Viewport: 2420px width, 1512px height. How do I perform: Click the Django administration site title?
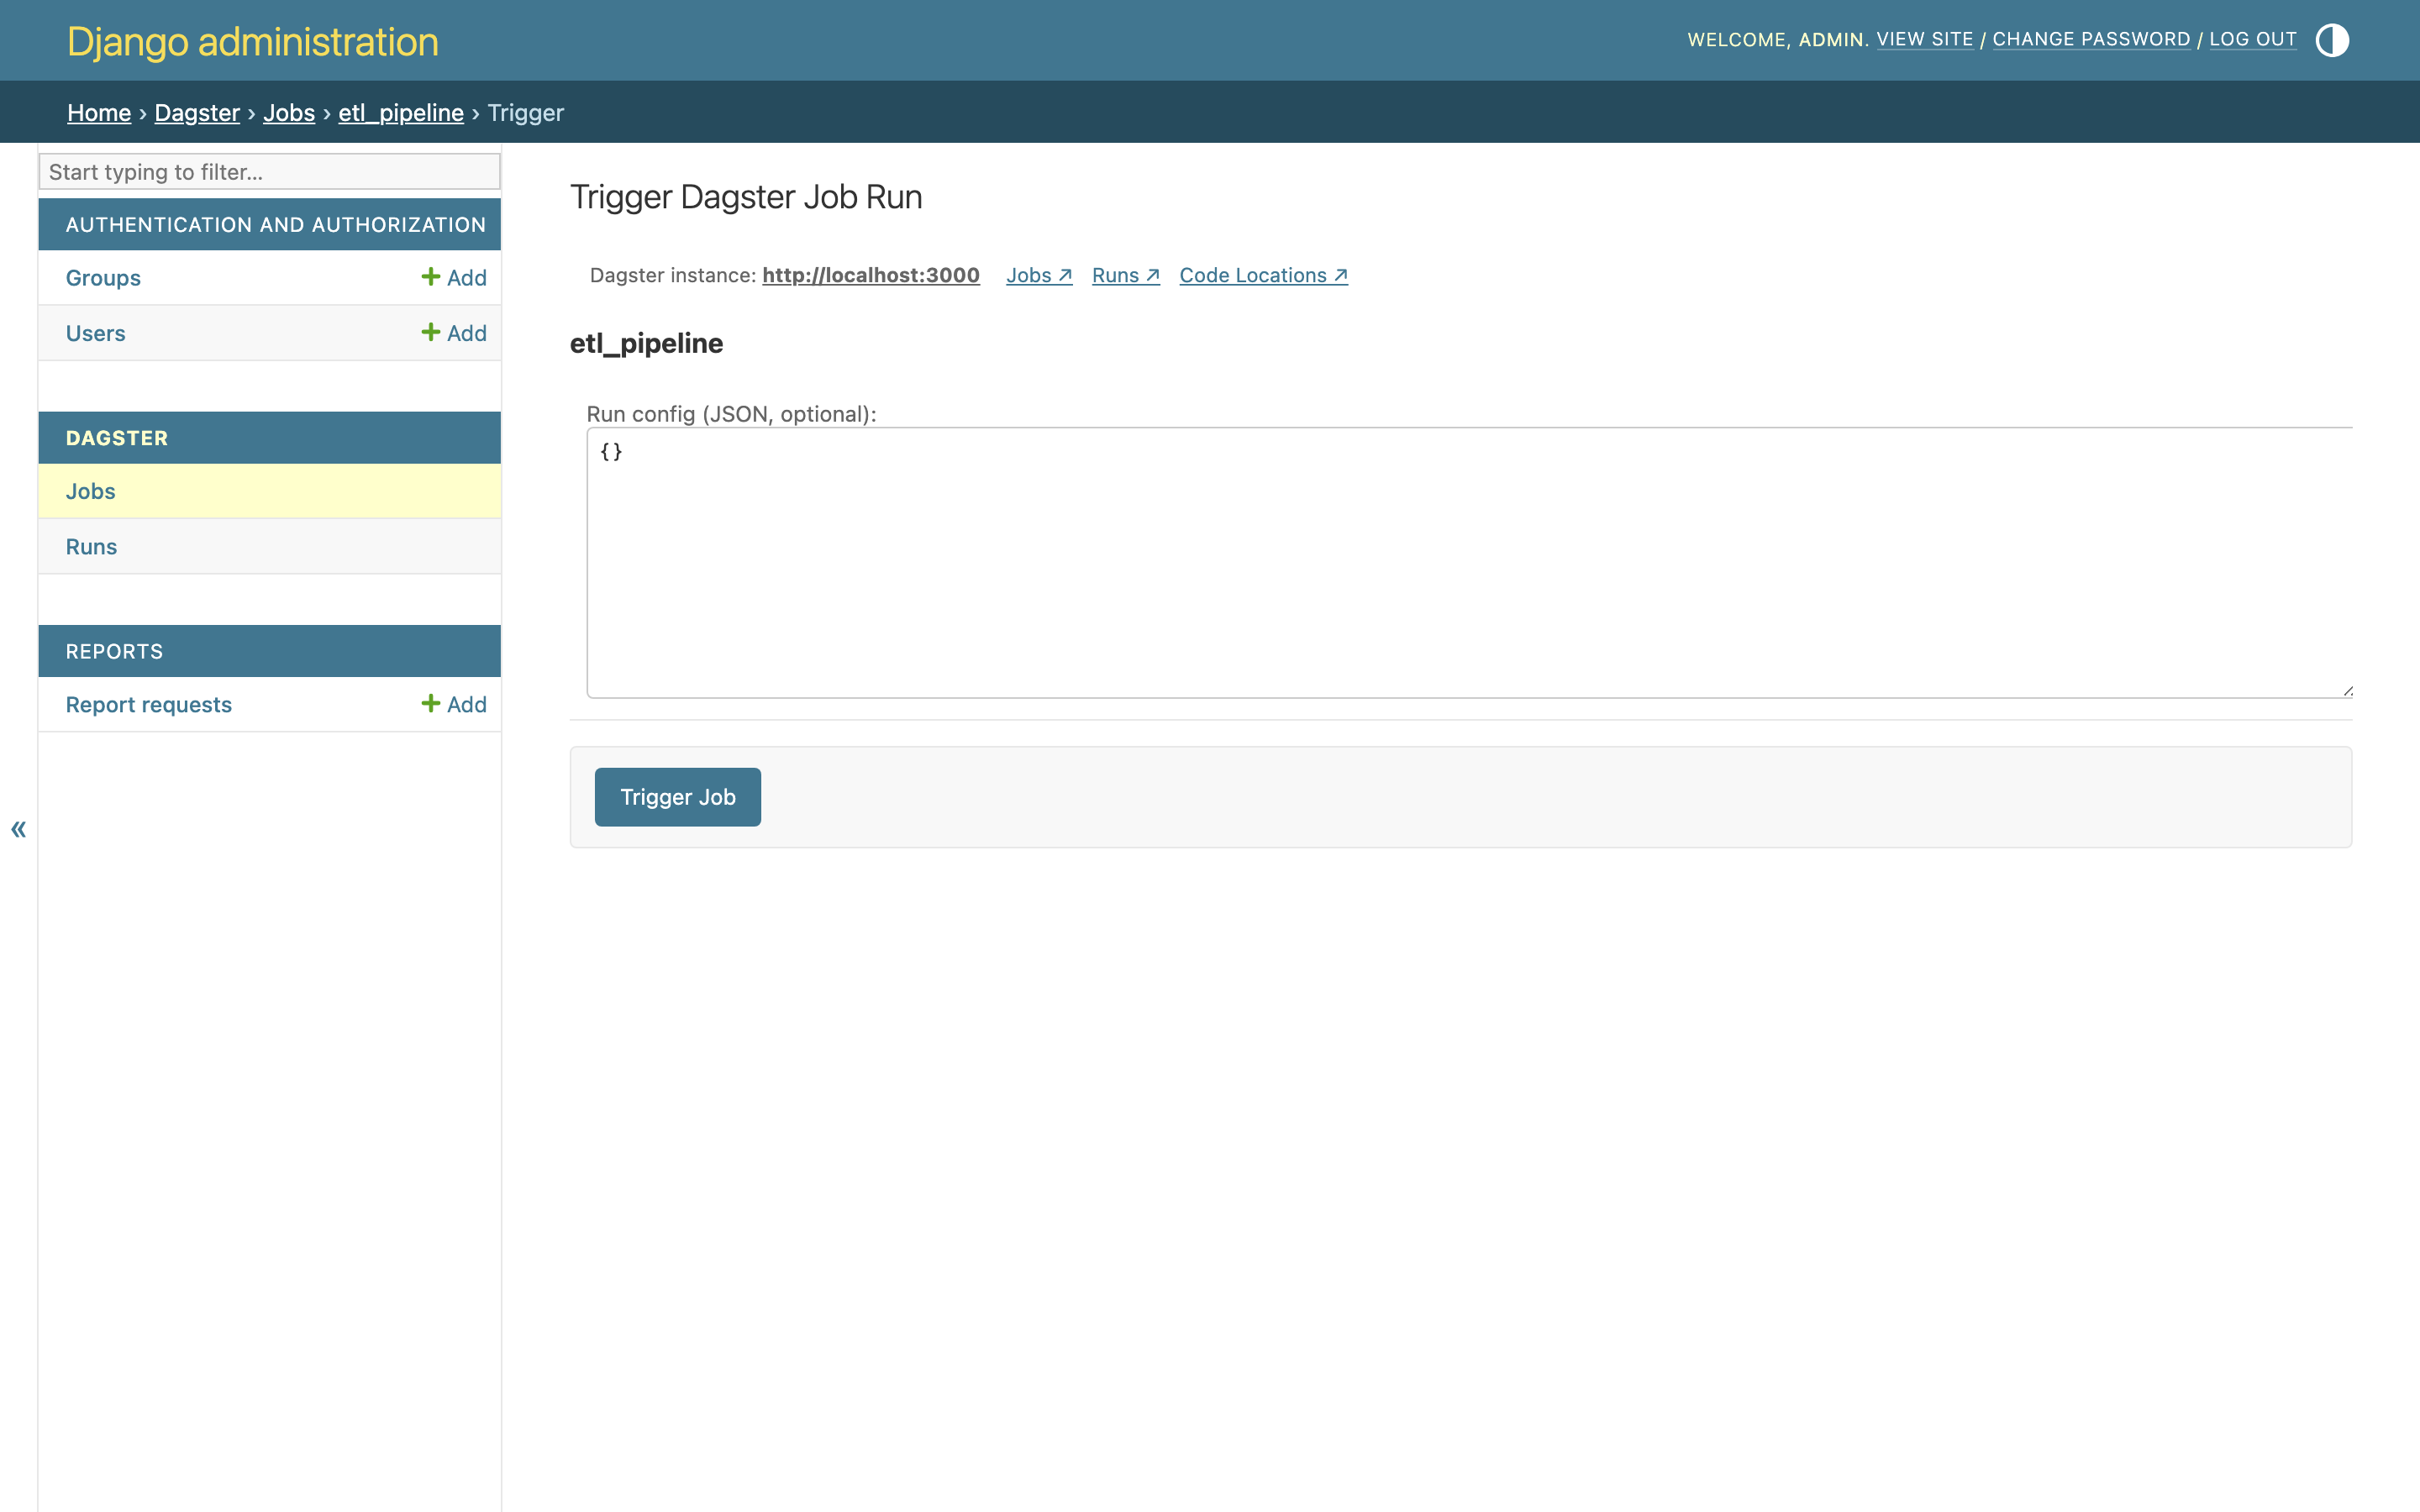click(x=253, y=42)
